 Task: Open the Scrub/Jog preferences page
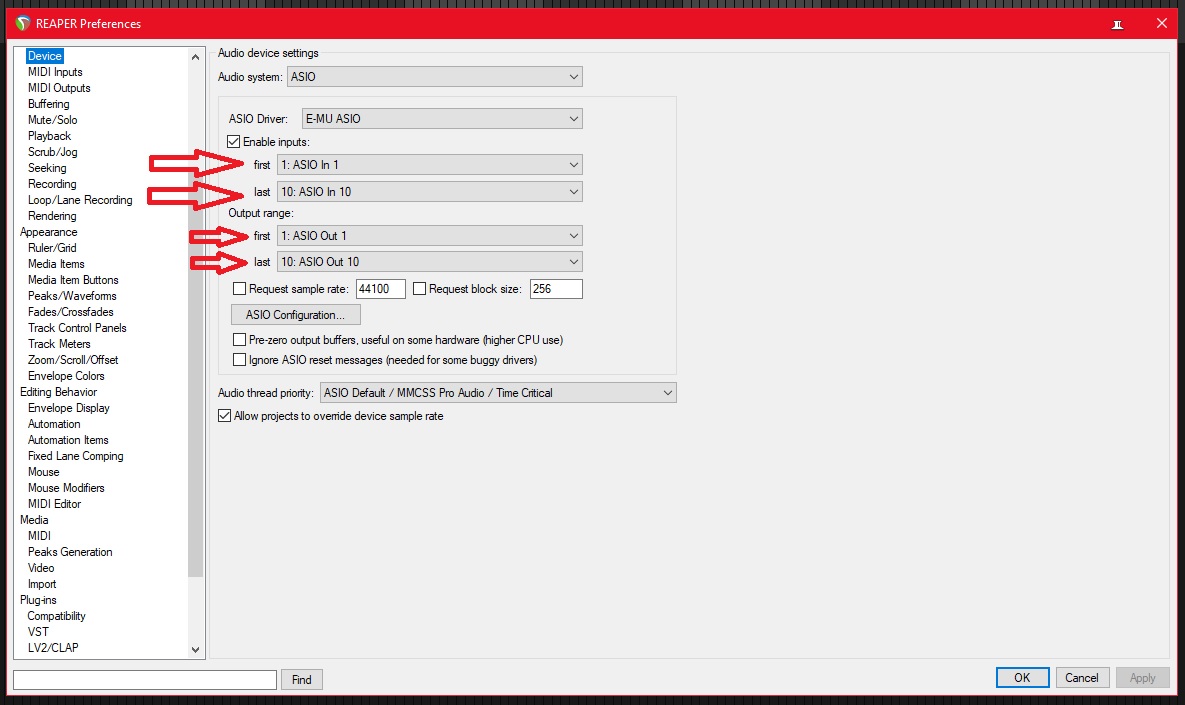point(52,152)
